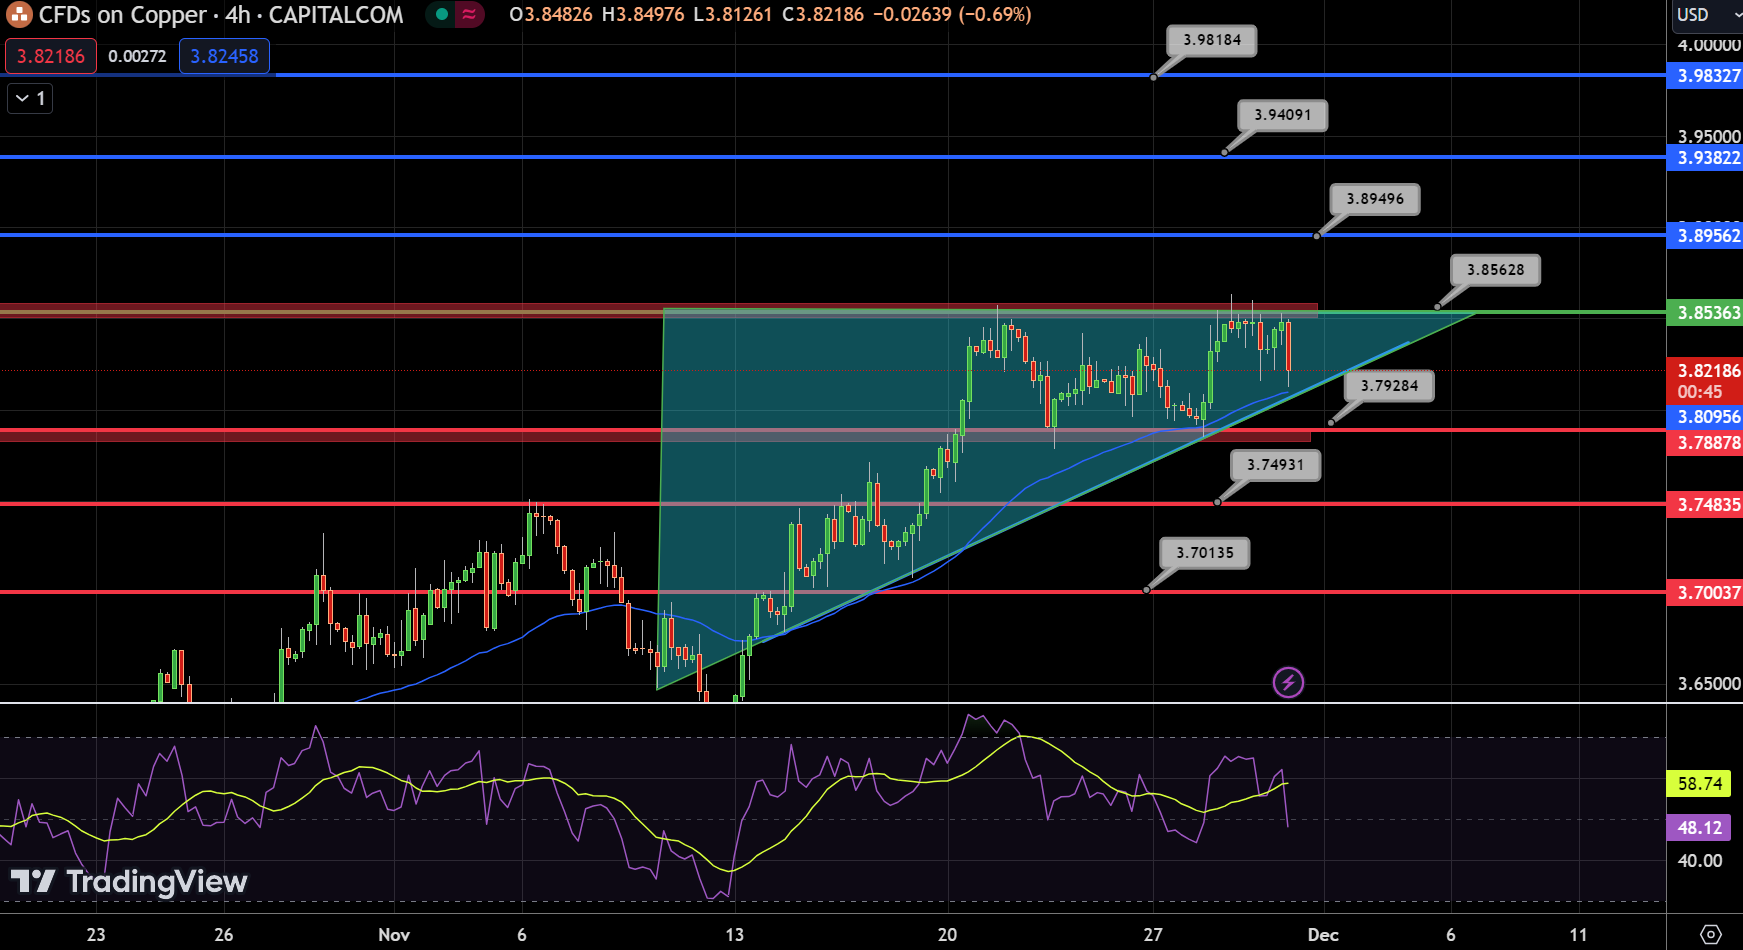Screen dimensions: 1743x950
Task: Click the Nov date on time axis
Action: coord(394,935)
